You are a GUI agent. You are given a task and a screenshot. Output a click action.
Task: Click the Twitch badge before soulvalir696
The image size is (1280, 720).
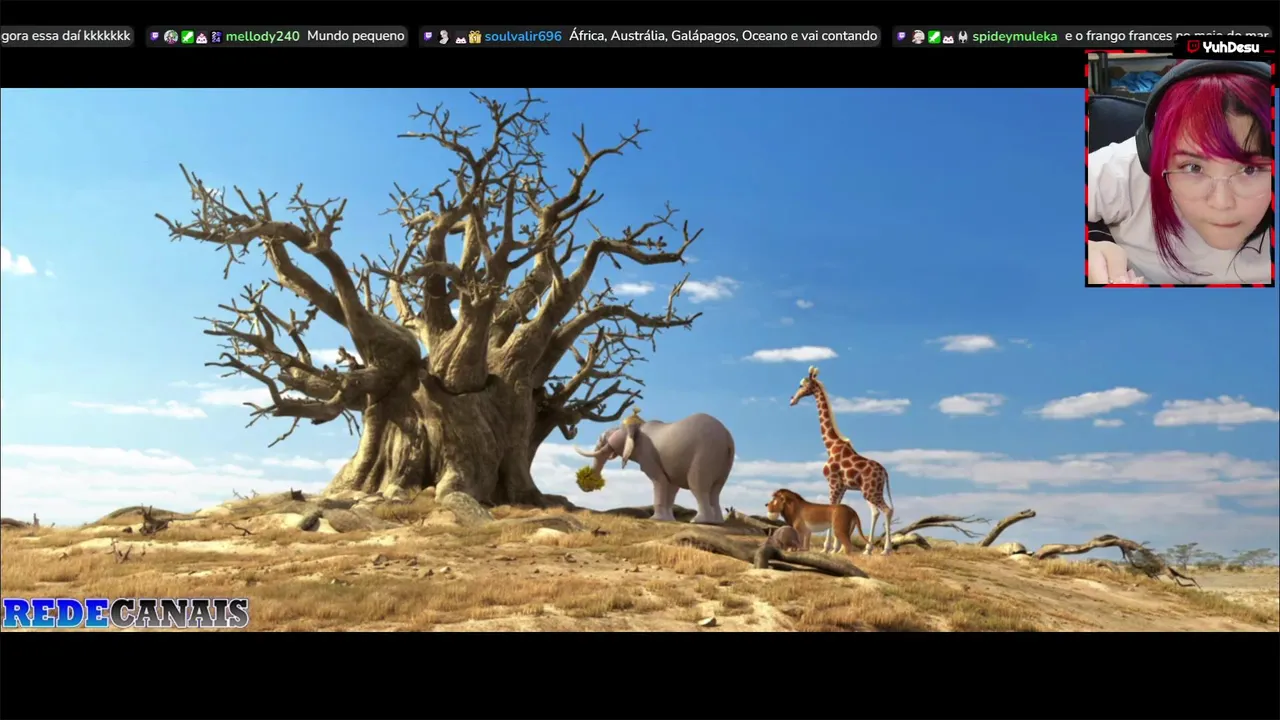[x=428, y=36]
